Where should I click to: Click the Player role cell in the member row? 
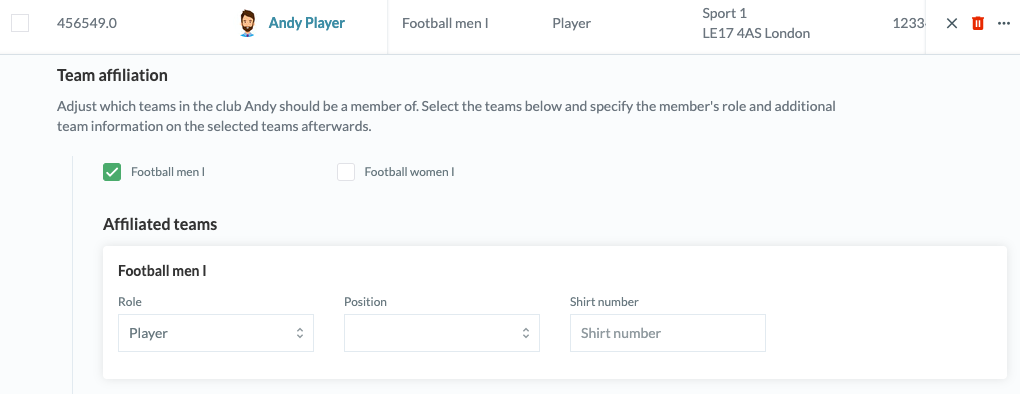click(572, 23)
